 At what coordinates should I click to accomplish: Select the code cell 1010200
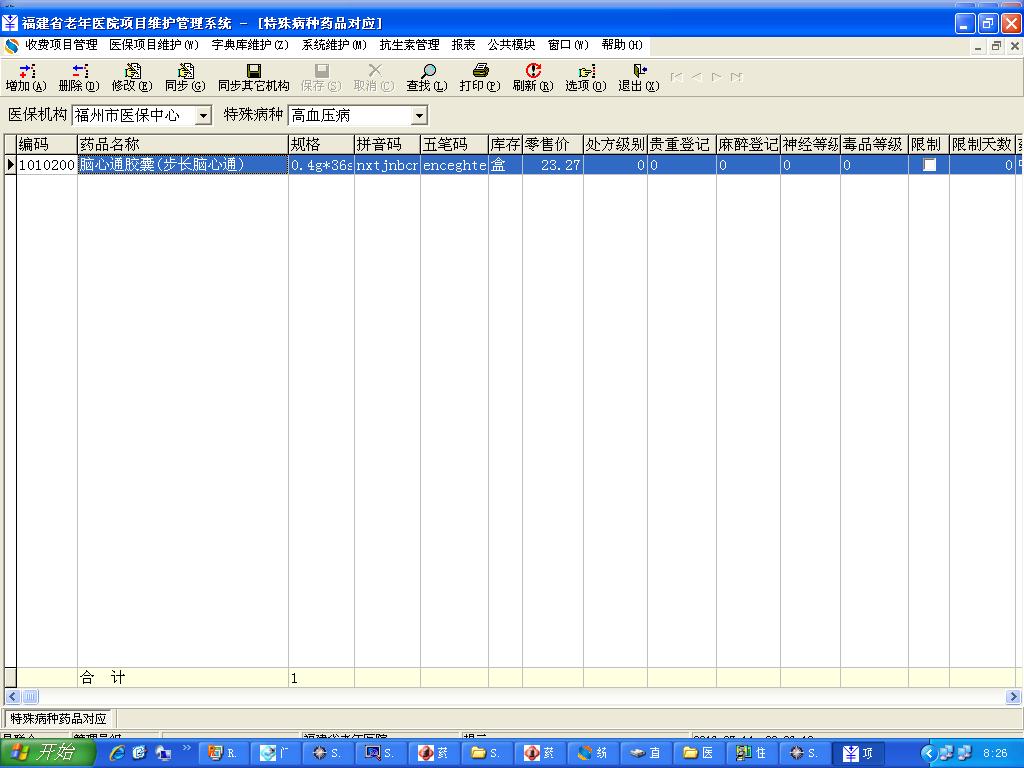pyautogui.click(x=47, y=165)
